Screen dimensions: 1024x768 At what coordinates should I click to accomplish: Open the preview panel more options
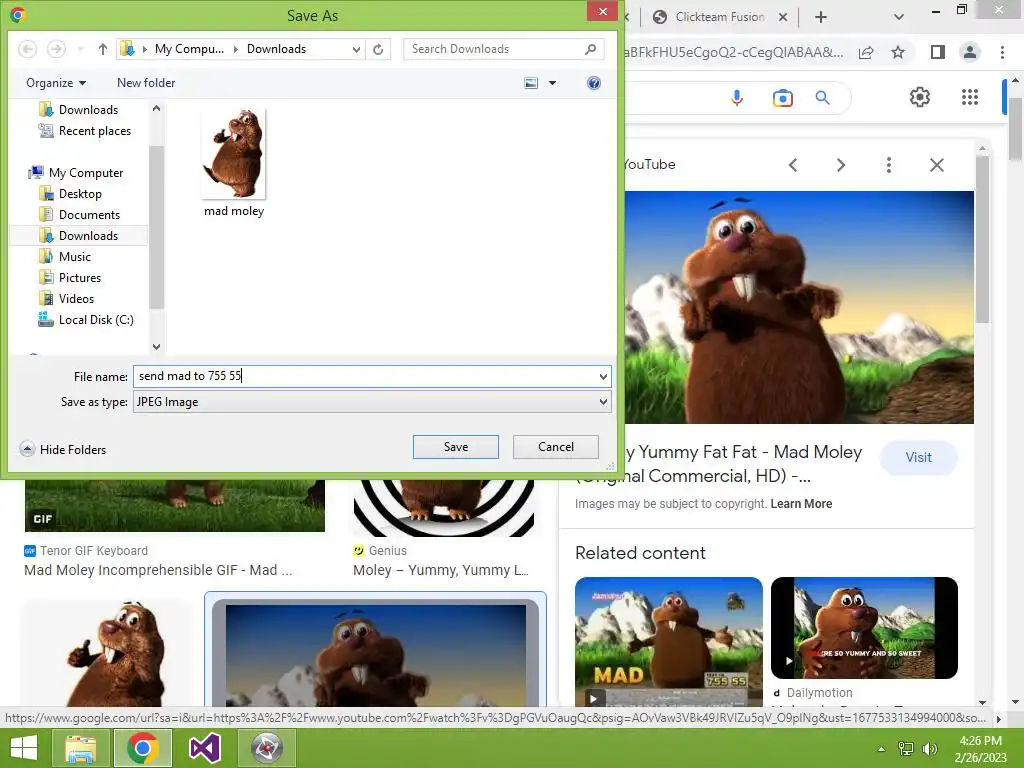tap(888, 165)
